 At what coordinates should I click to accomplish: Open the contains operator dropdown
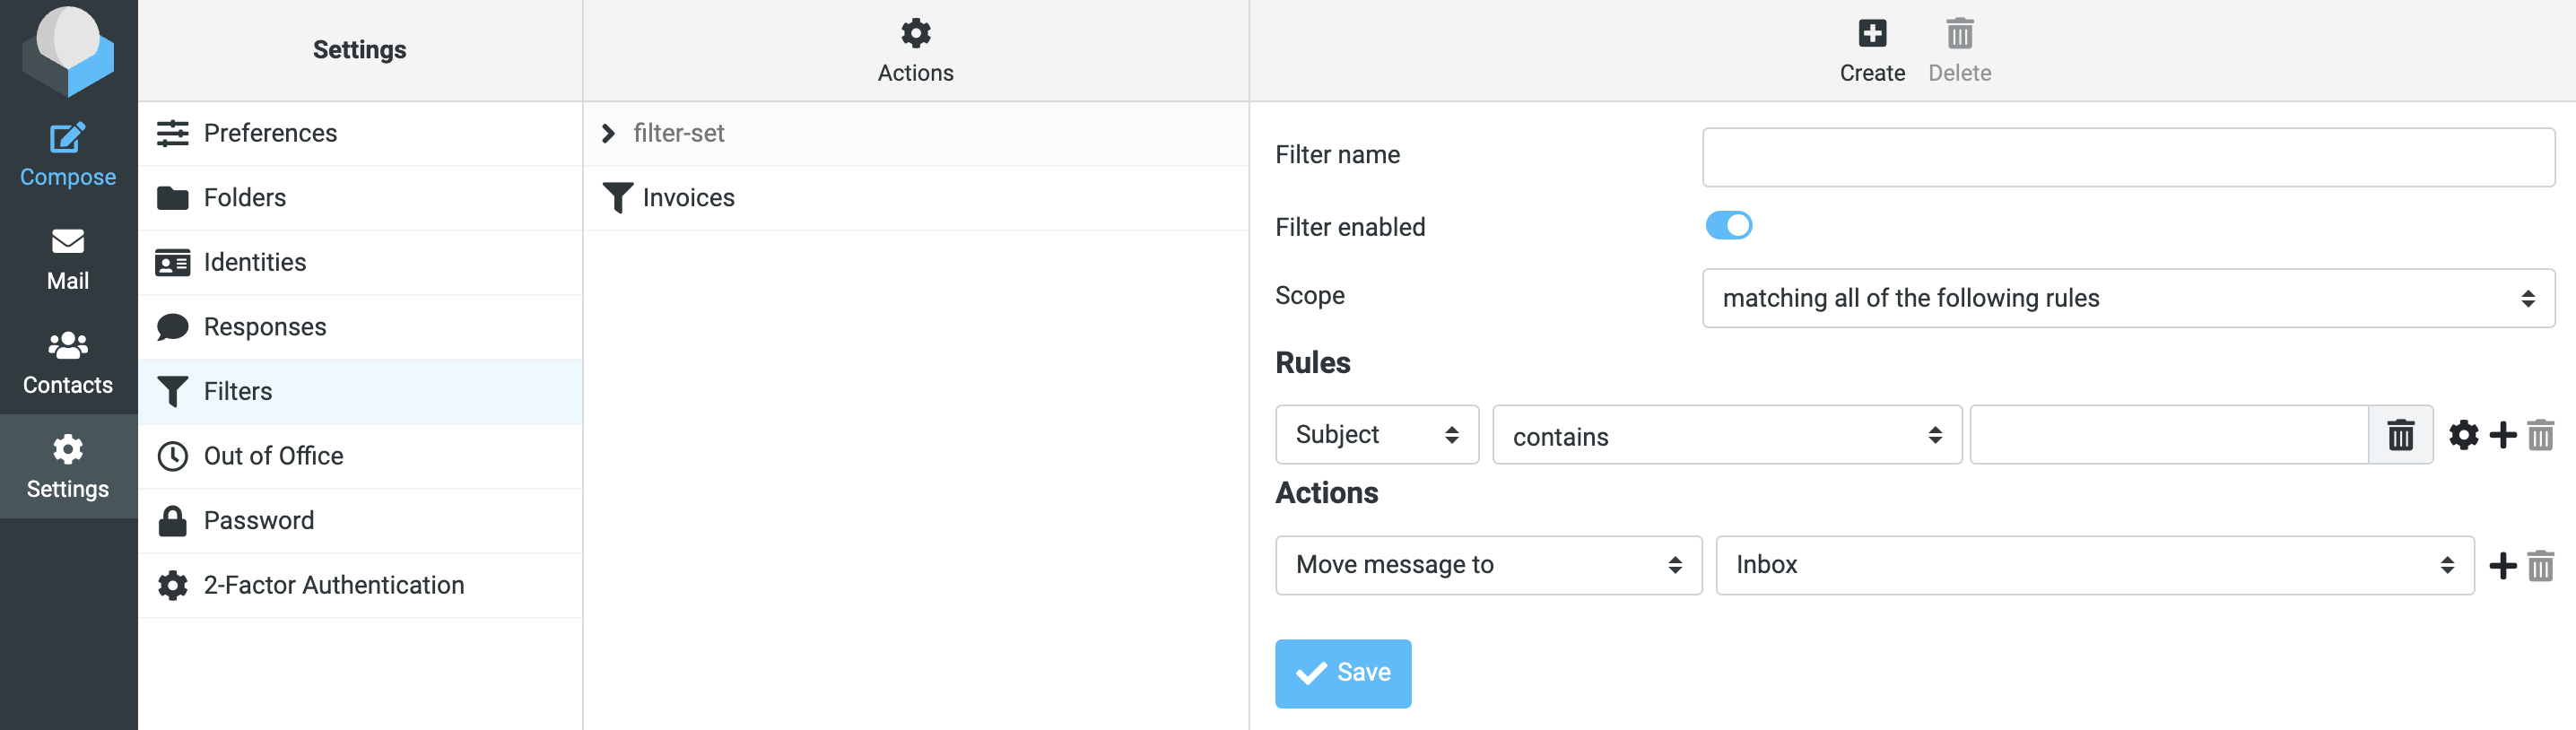click(1726, 435)
